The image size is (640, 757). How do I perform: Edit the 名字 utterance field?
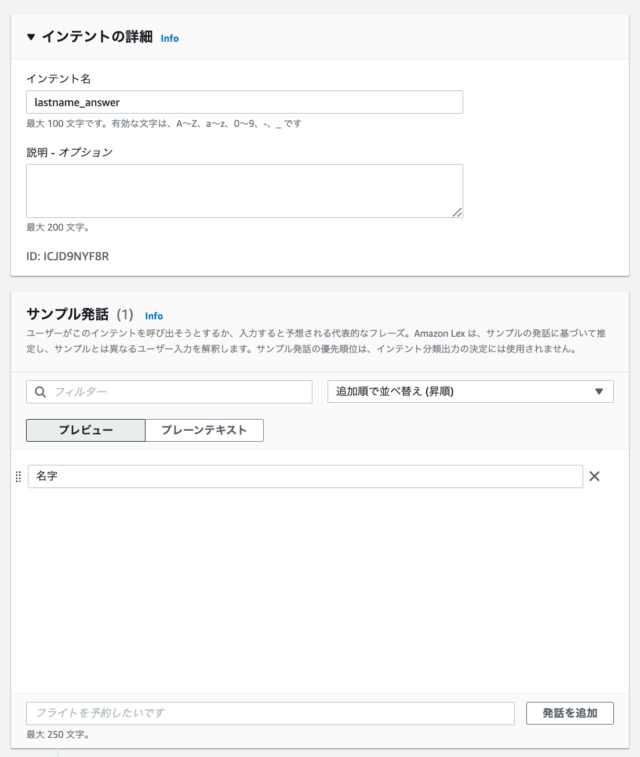tap(305, 477)
